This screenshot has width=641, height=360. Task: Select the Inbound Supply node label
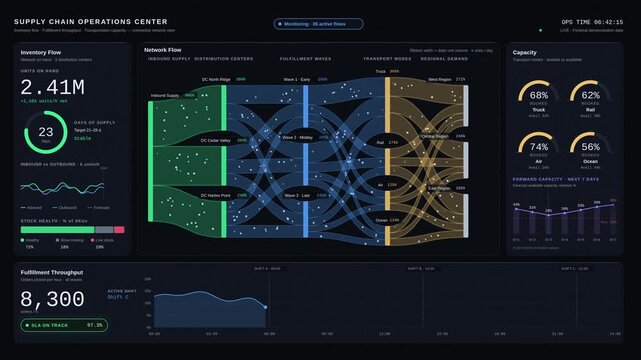(165, 95)
